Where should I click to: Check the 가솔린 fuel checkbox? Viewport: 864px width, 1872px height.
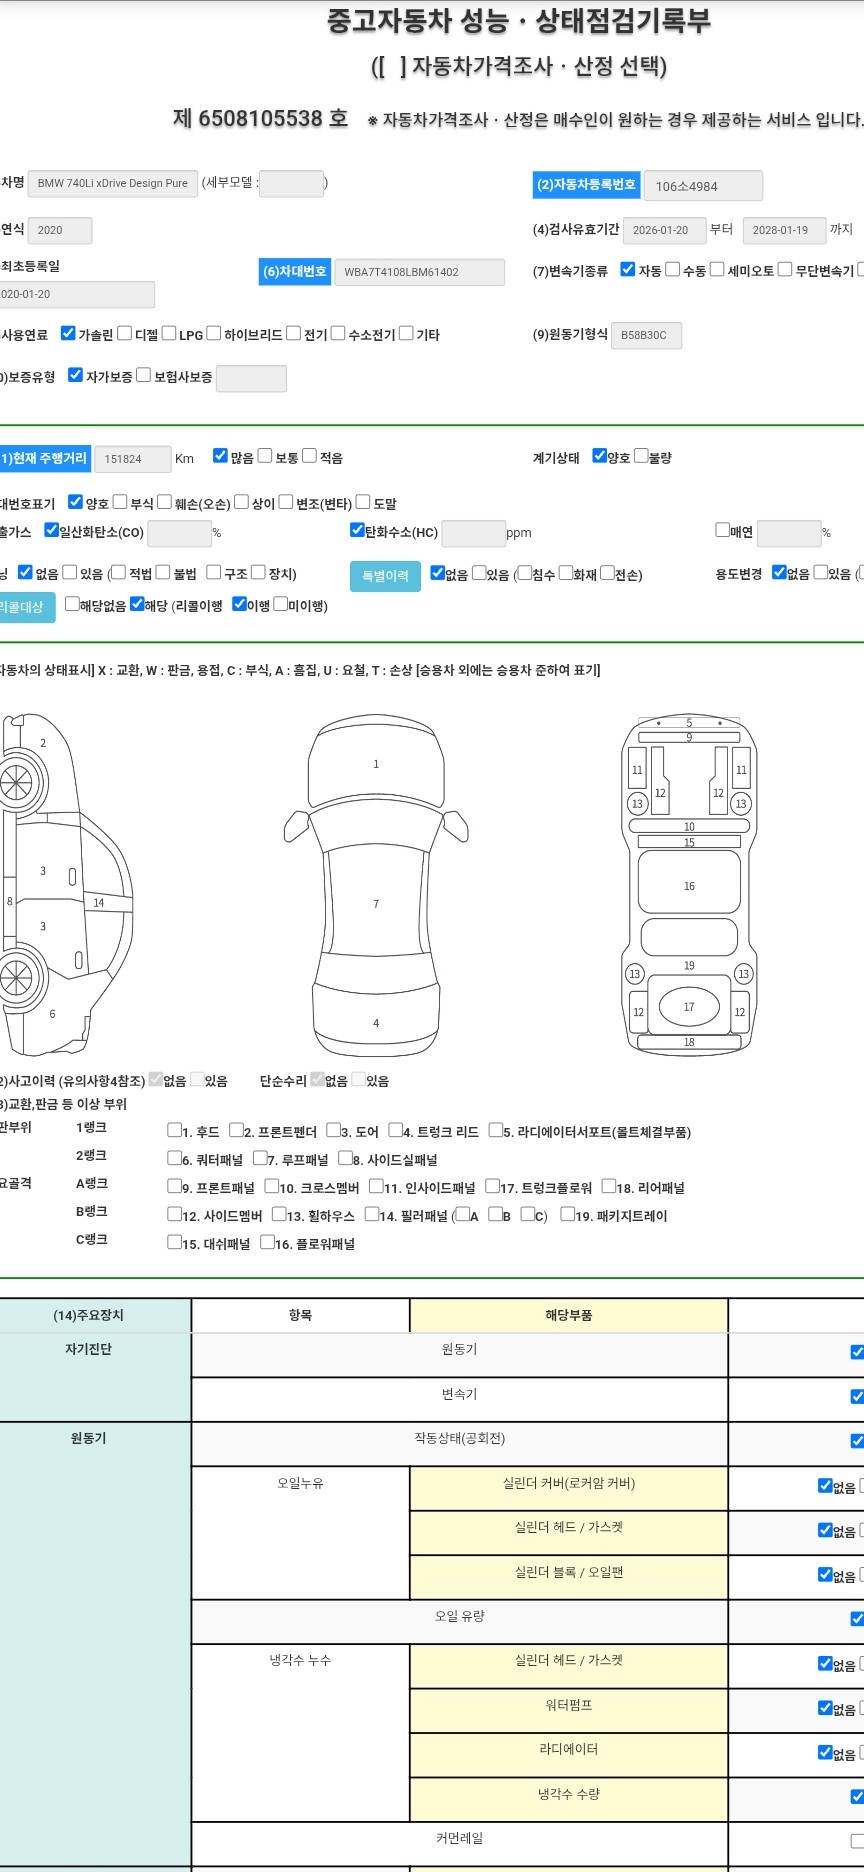(x=68, y=333)
